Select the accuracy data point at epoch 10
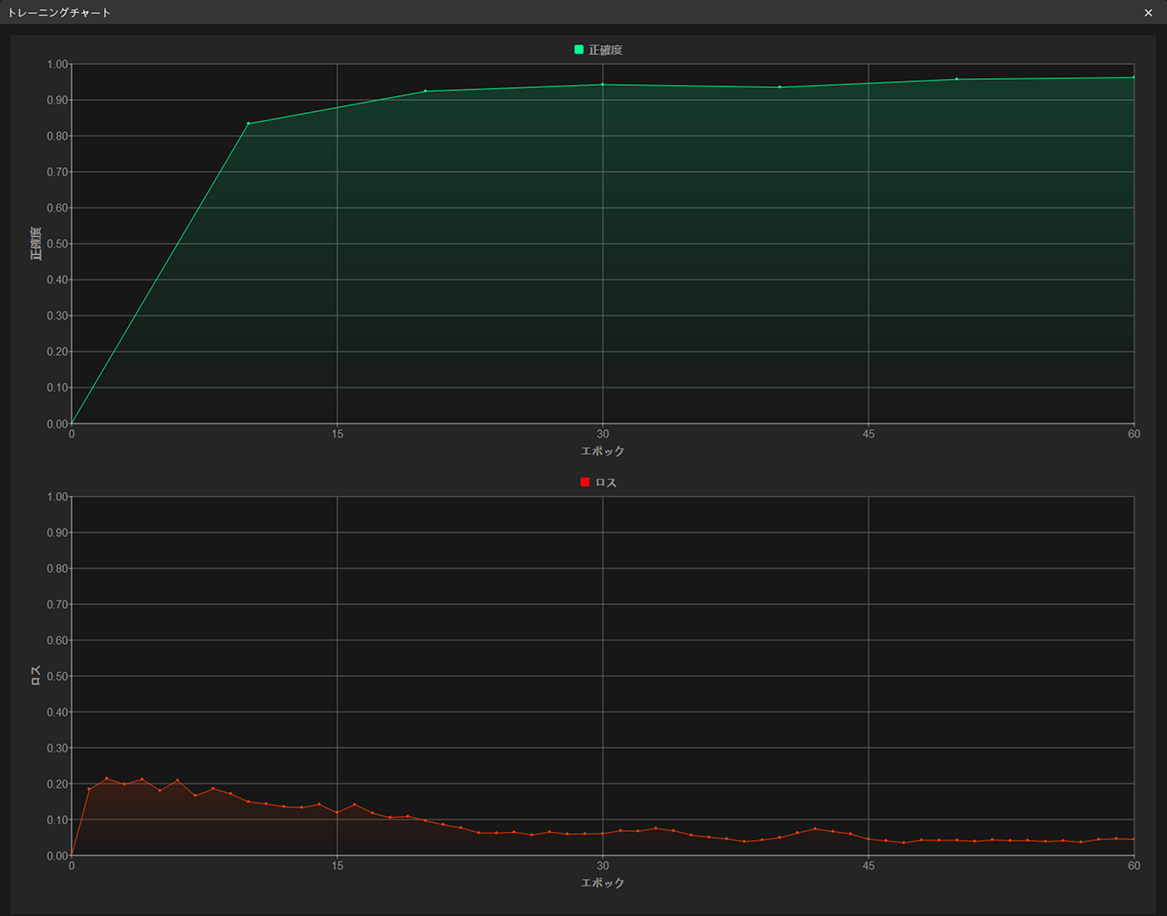 (x=249, y=124)
